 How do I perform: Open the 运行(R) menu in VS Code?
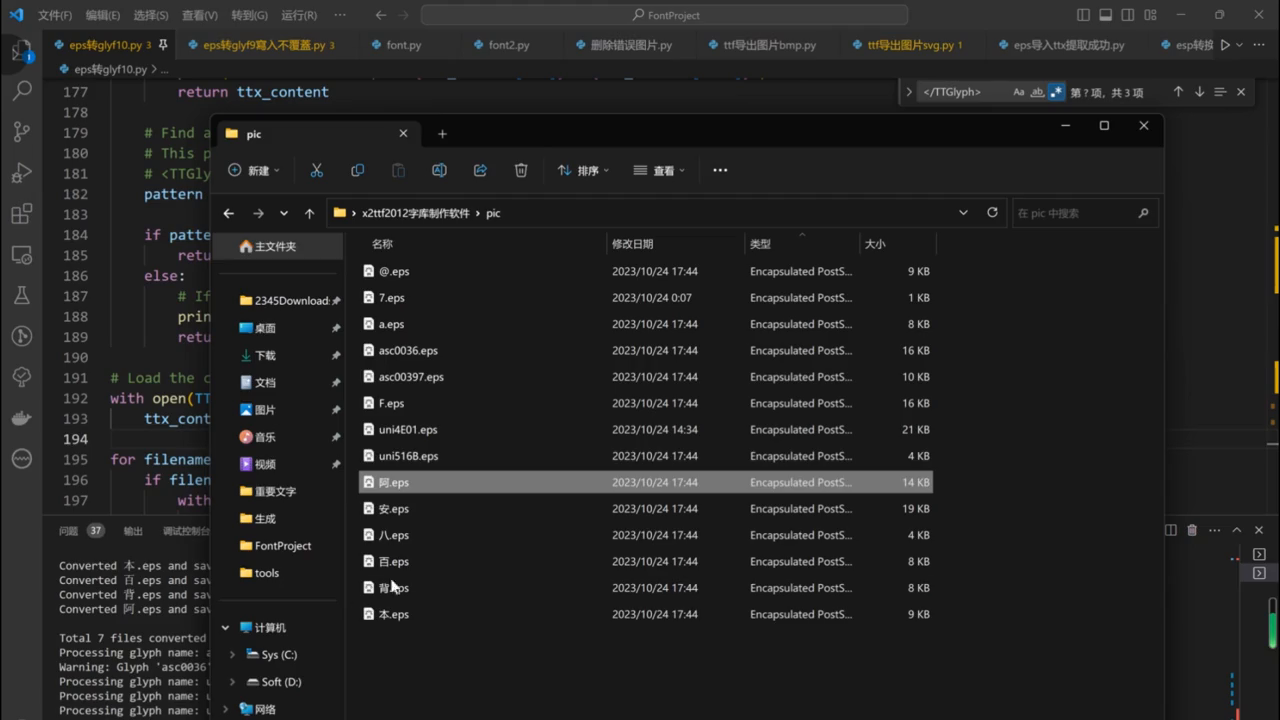point(299,16)
